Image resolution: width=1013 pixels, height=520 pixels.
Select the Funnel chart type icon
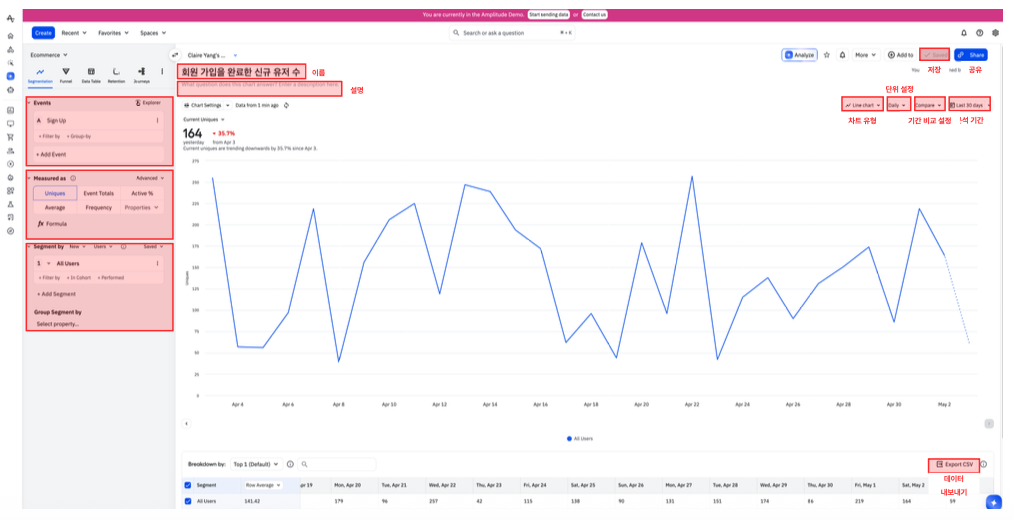click(66, 75)
